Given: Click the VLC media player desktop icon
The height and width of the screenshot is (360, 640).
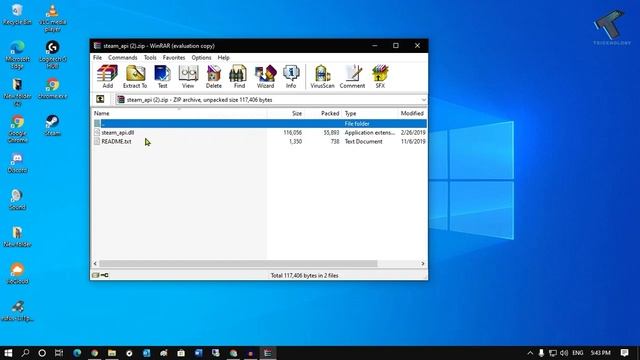Looking at the screenshot, I should pos(53,18).
